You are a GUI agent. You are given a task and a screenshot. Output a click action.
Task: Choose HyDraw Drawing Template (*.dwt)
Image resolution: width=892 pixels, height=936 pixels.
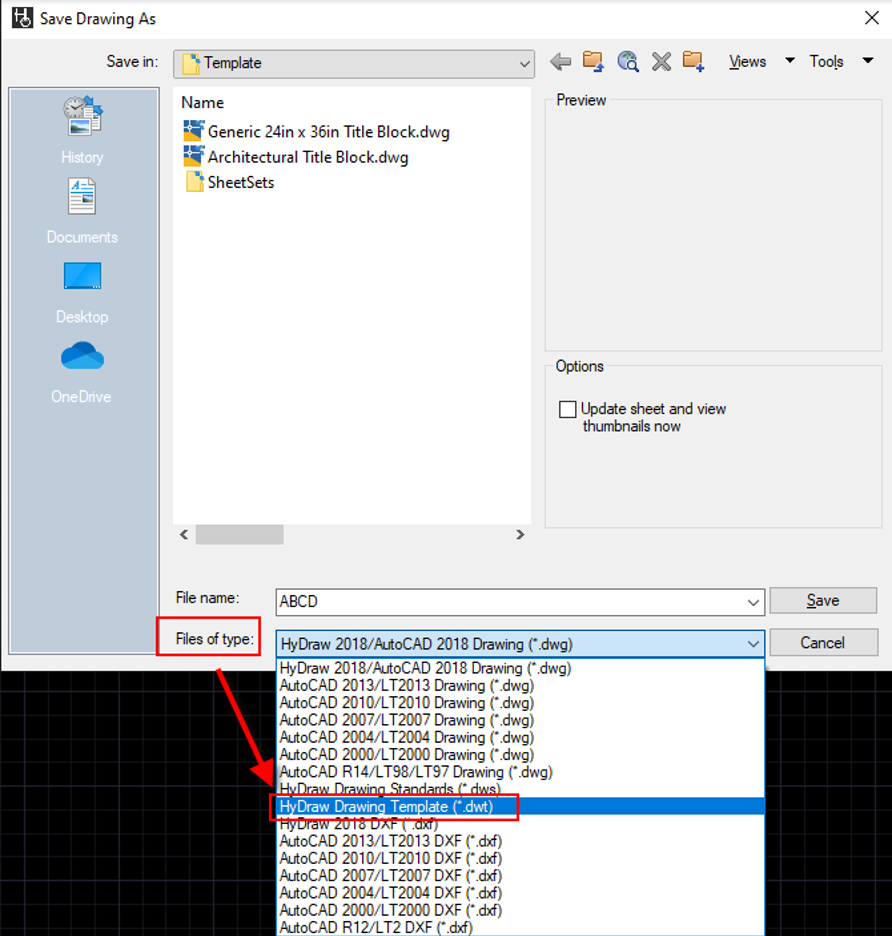coord(520,806)
